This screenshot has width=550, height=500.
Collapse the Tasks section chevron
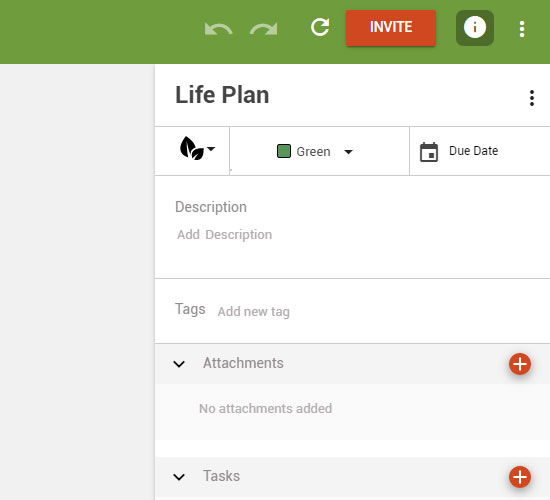coord(179,477)
